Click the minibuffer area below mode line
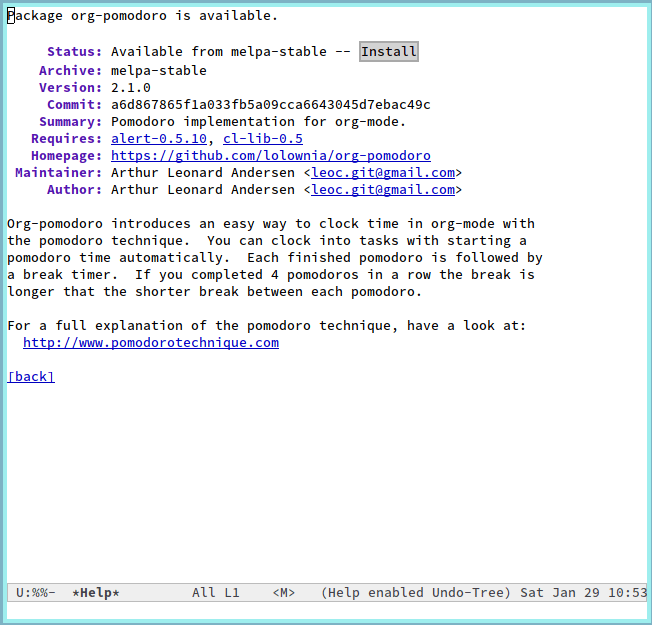The image size is (652, 625). tap(326, 610)
